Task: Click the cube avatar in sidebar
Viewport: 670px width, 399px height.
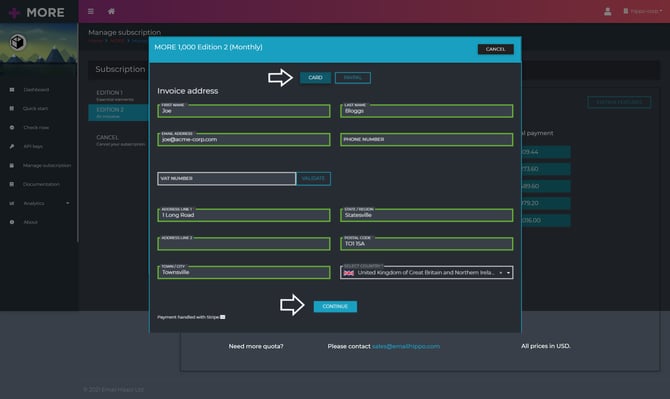Action: [18, 42]
